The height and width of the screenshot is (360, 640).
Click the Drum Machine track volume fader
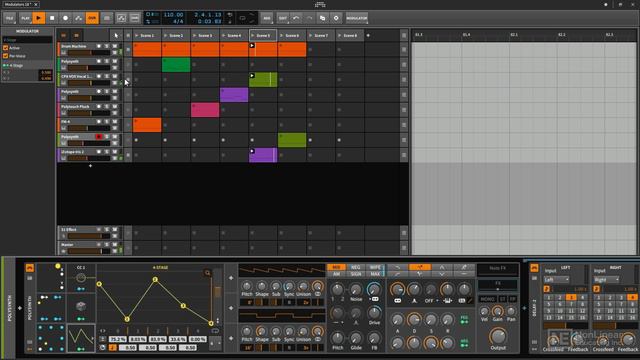pyautogui.click(x=89, y=53)
